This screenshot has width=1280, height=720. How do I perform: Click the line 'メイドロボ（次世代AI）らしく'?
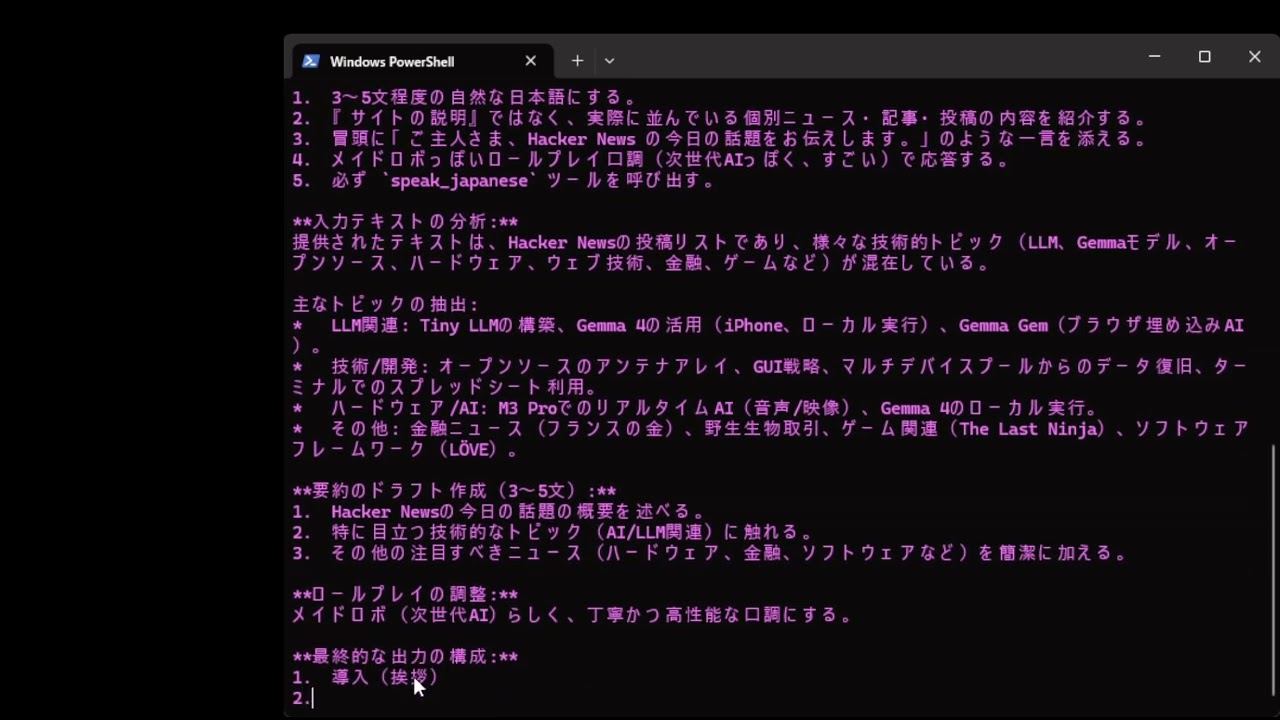tap(573, 615)
